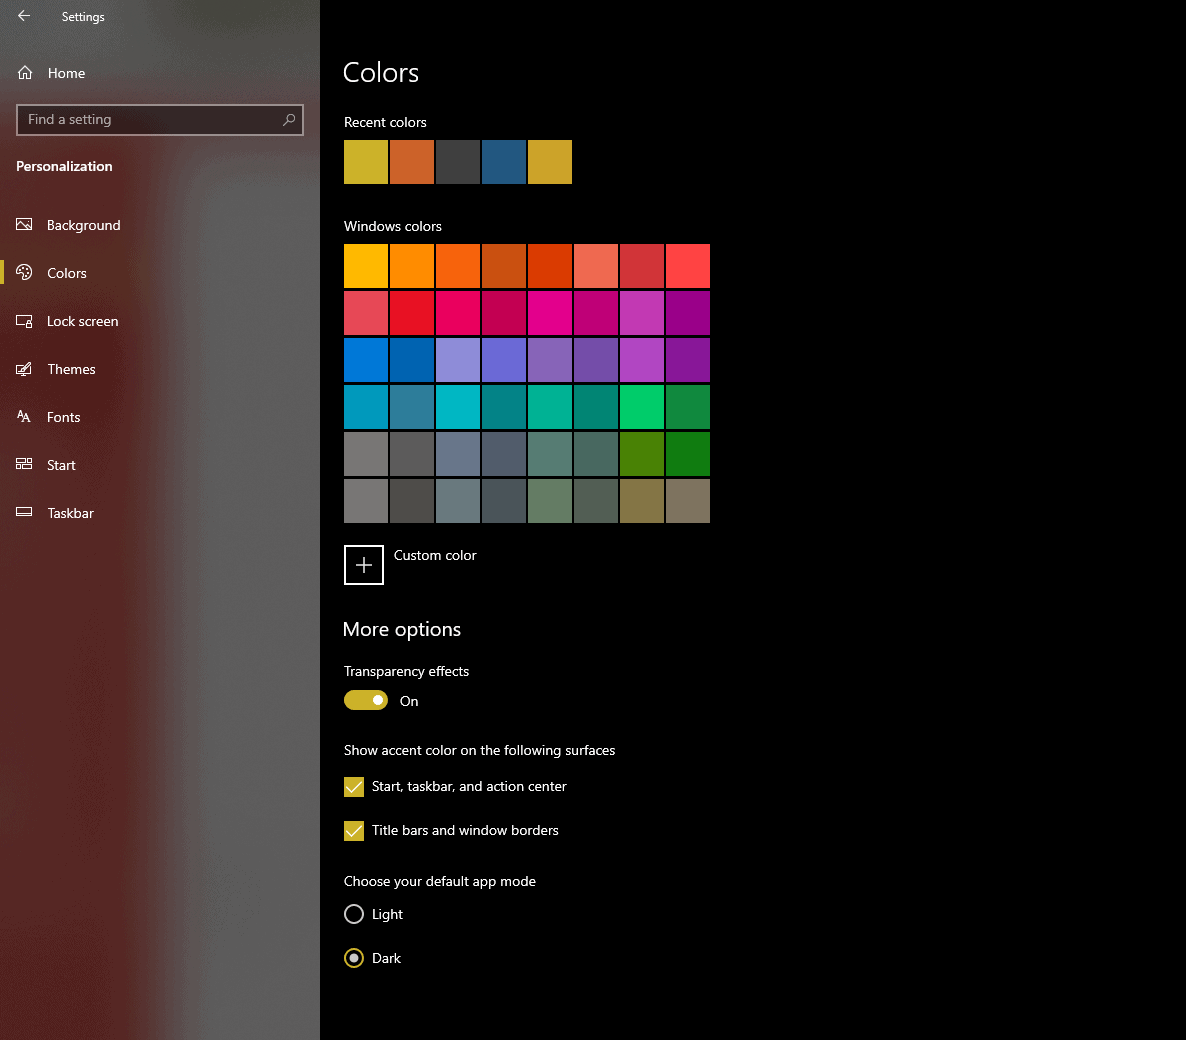
Task: Click the Start tiles icon
Action: [24, 464]
